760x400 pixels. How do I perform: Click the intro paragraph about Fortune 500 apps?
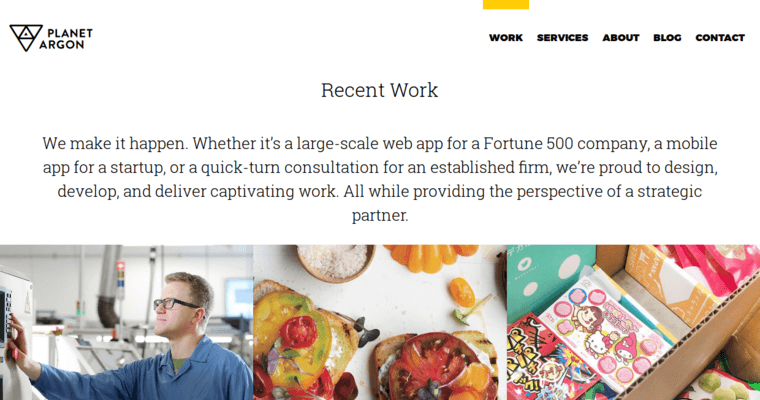pos(379,179)
